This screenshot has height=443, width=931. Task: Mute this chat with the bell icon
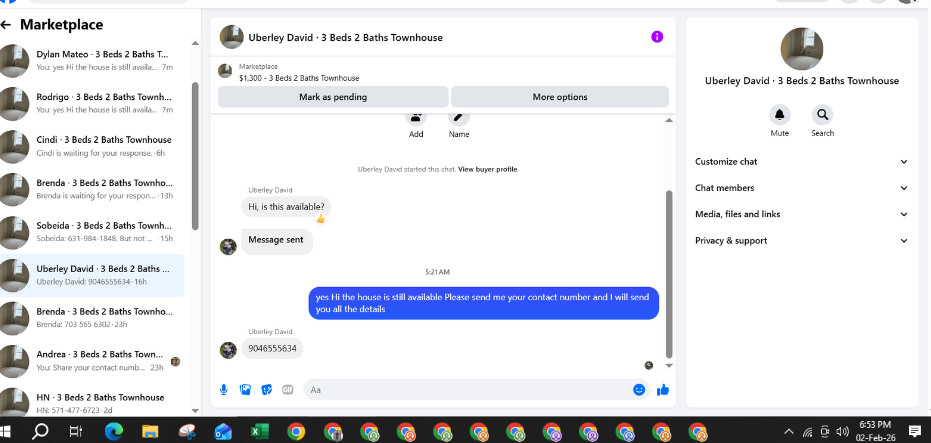[780, 115]
